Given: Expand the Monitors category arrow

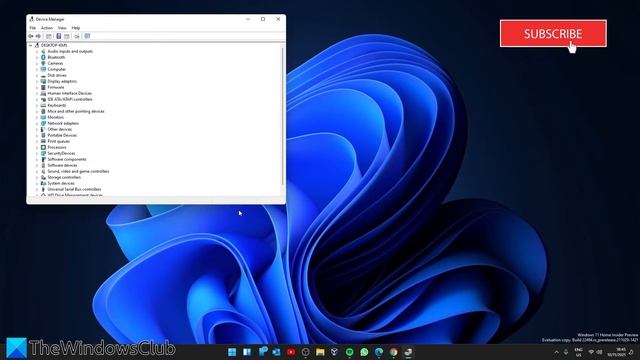Looking at the screenshot, I should (37, 118).
